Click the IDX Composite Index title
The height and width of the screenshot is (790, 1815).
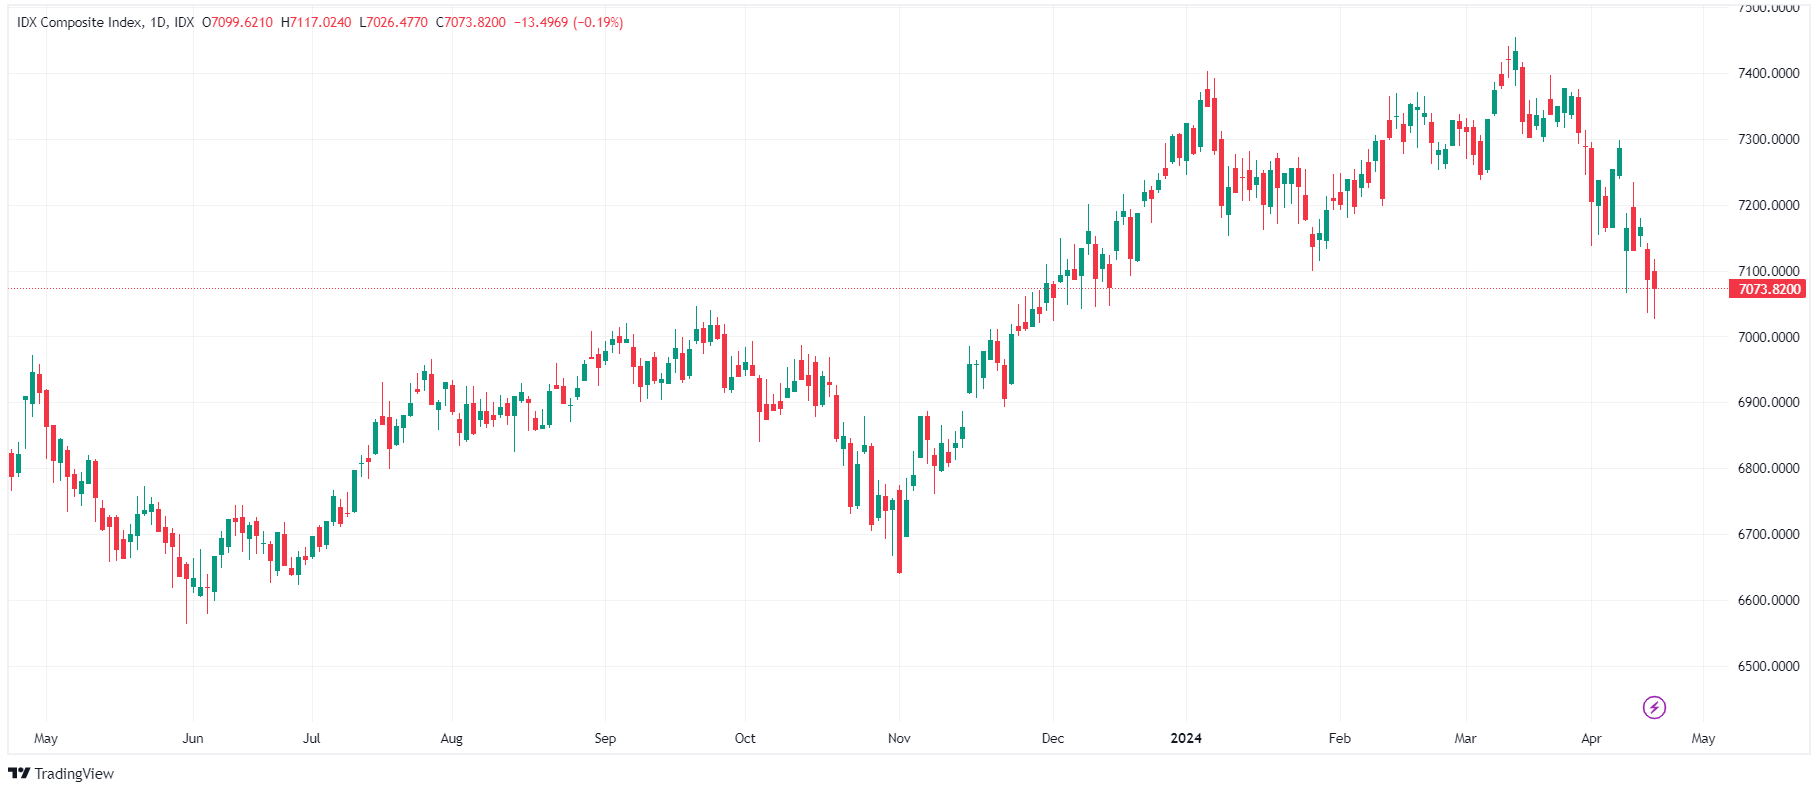(x=80, y=22)
